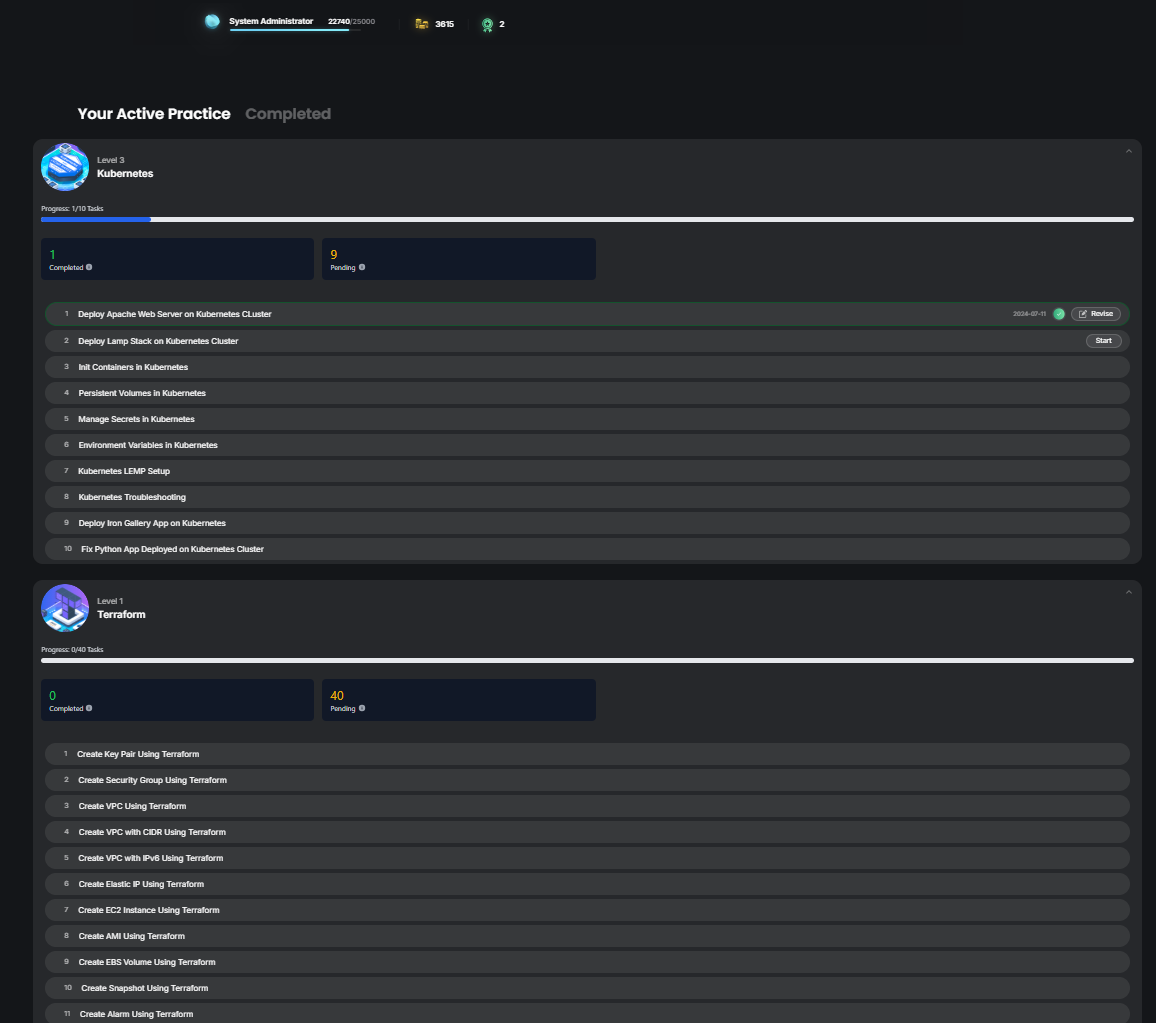The height and width of the screenshot is (1023, 1156).
Task: Open Create EBS Volume Using Terraform
Action: (x=587, y=962)
